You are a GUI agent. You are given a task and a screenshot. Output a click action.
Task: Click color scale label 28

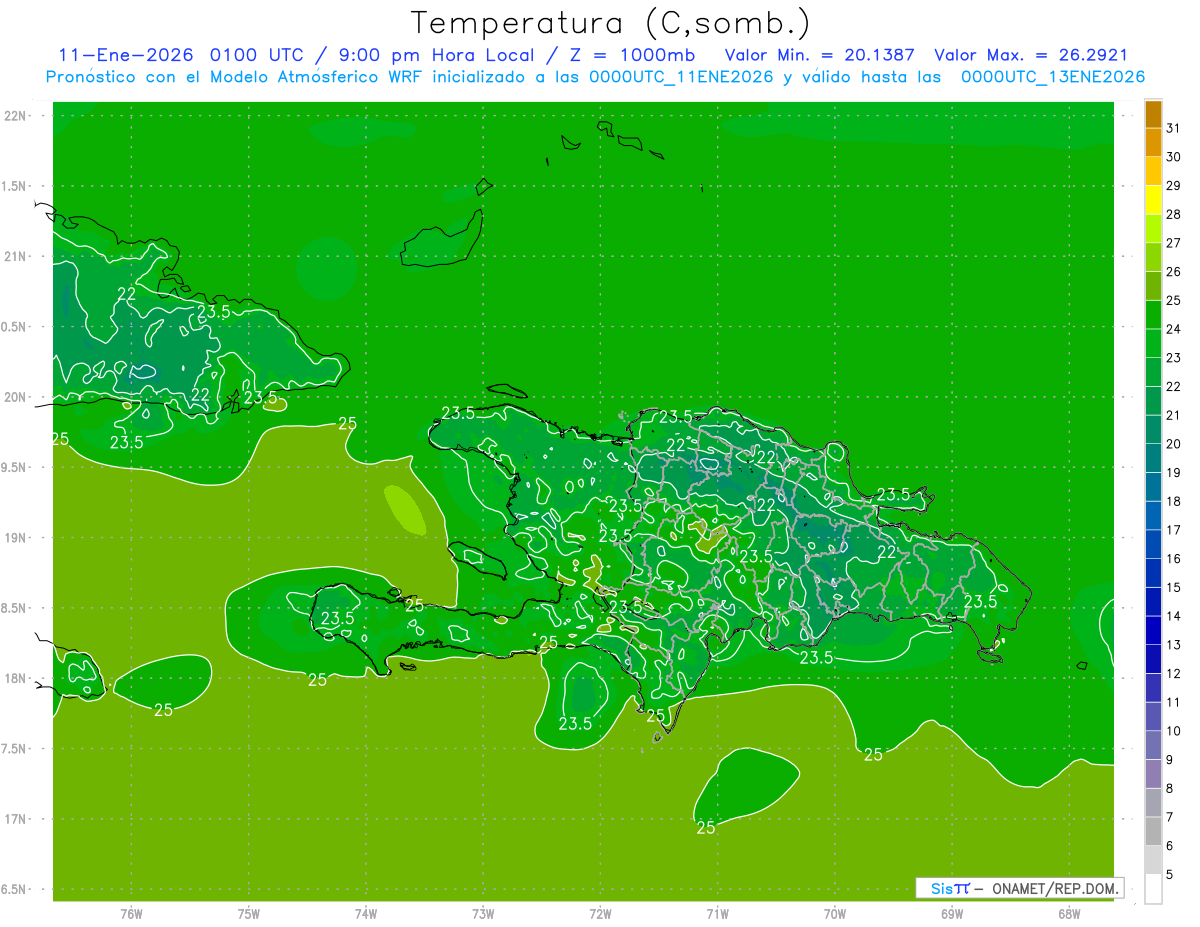click(x=1173, y=215)
